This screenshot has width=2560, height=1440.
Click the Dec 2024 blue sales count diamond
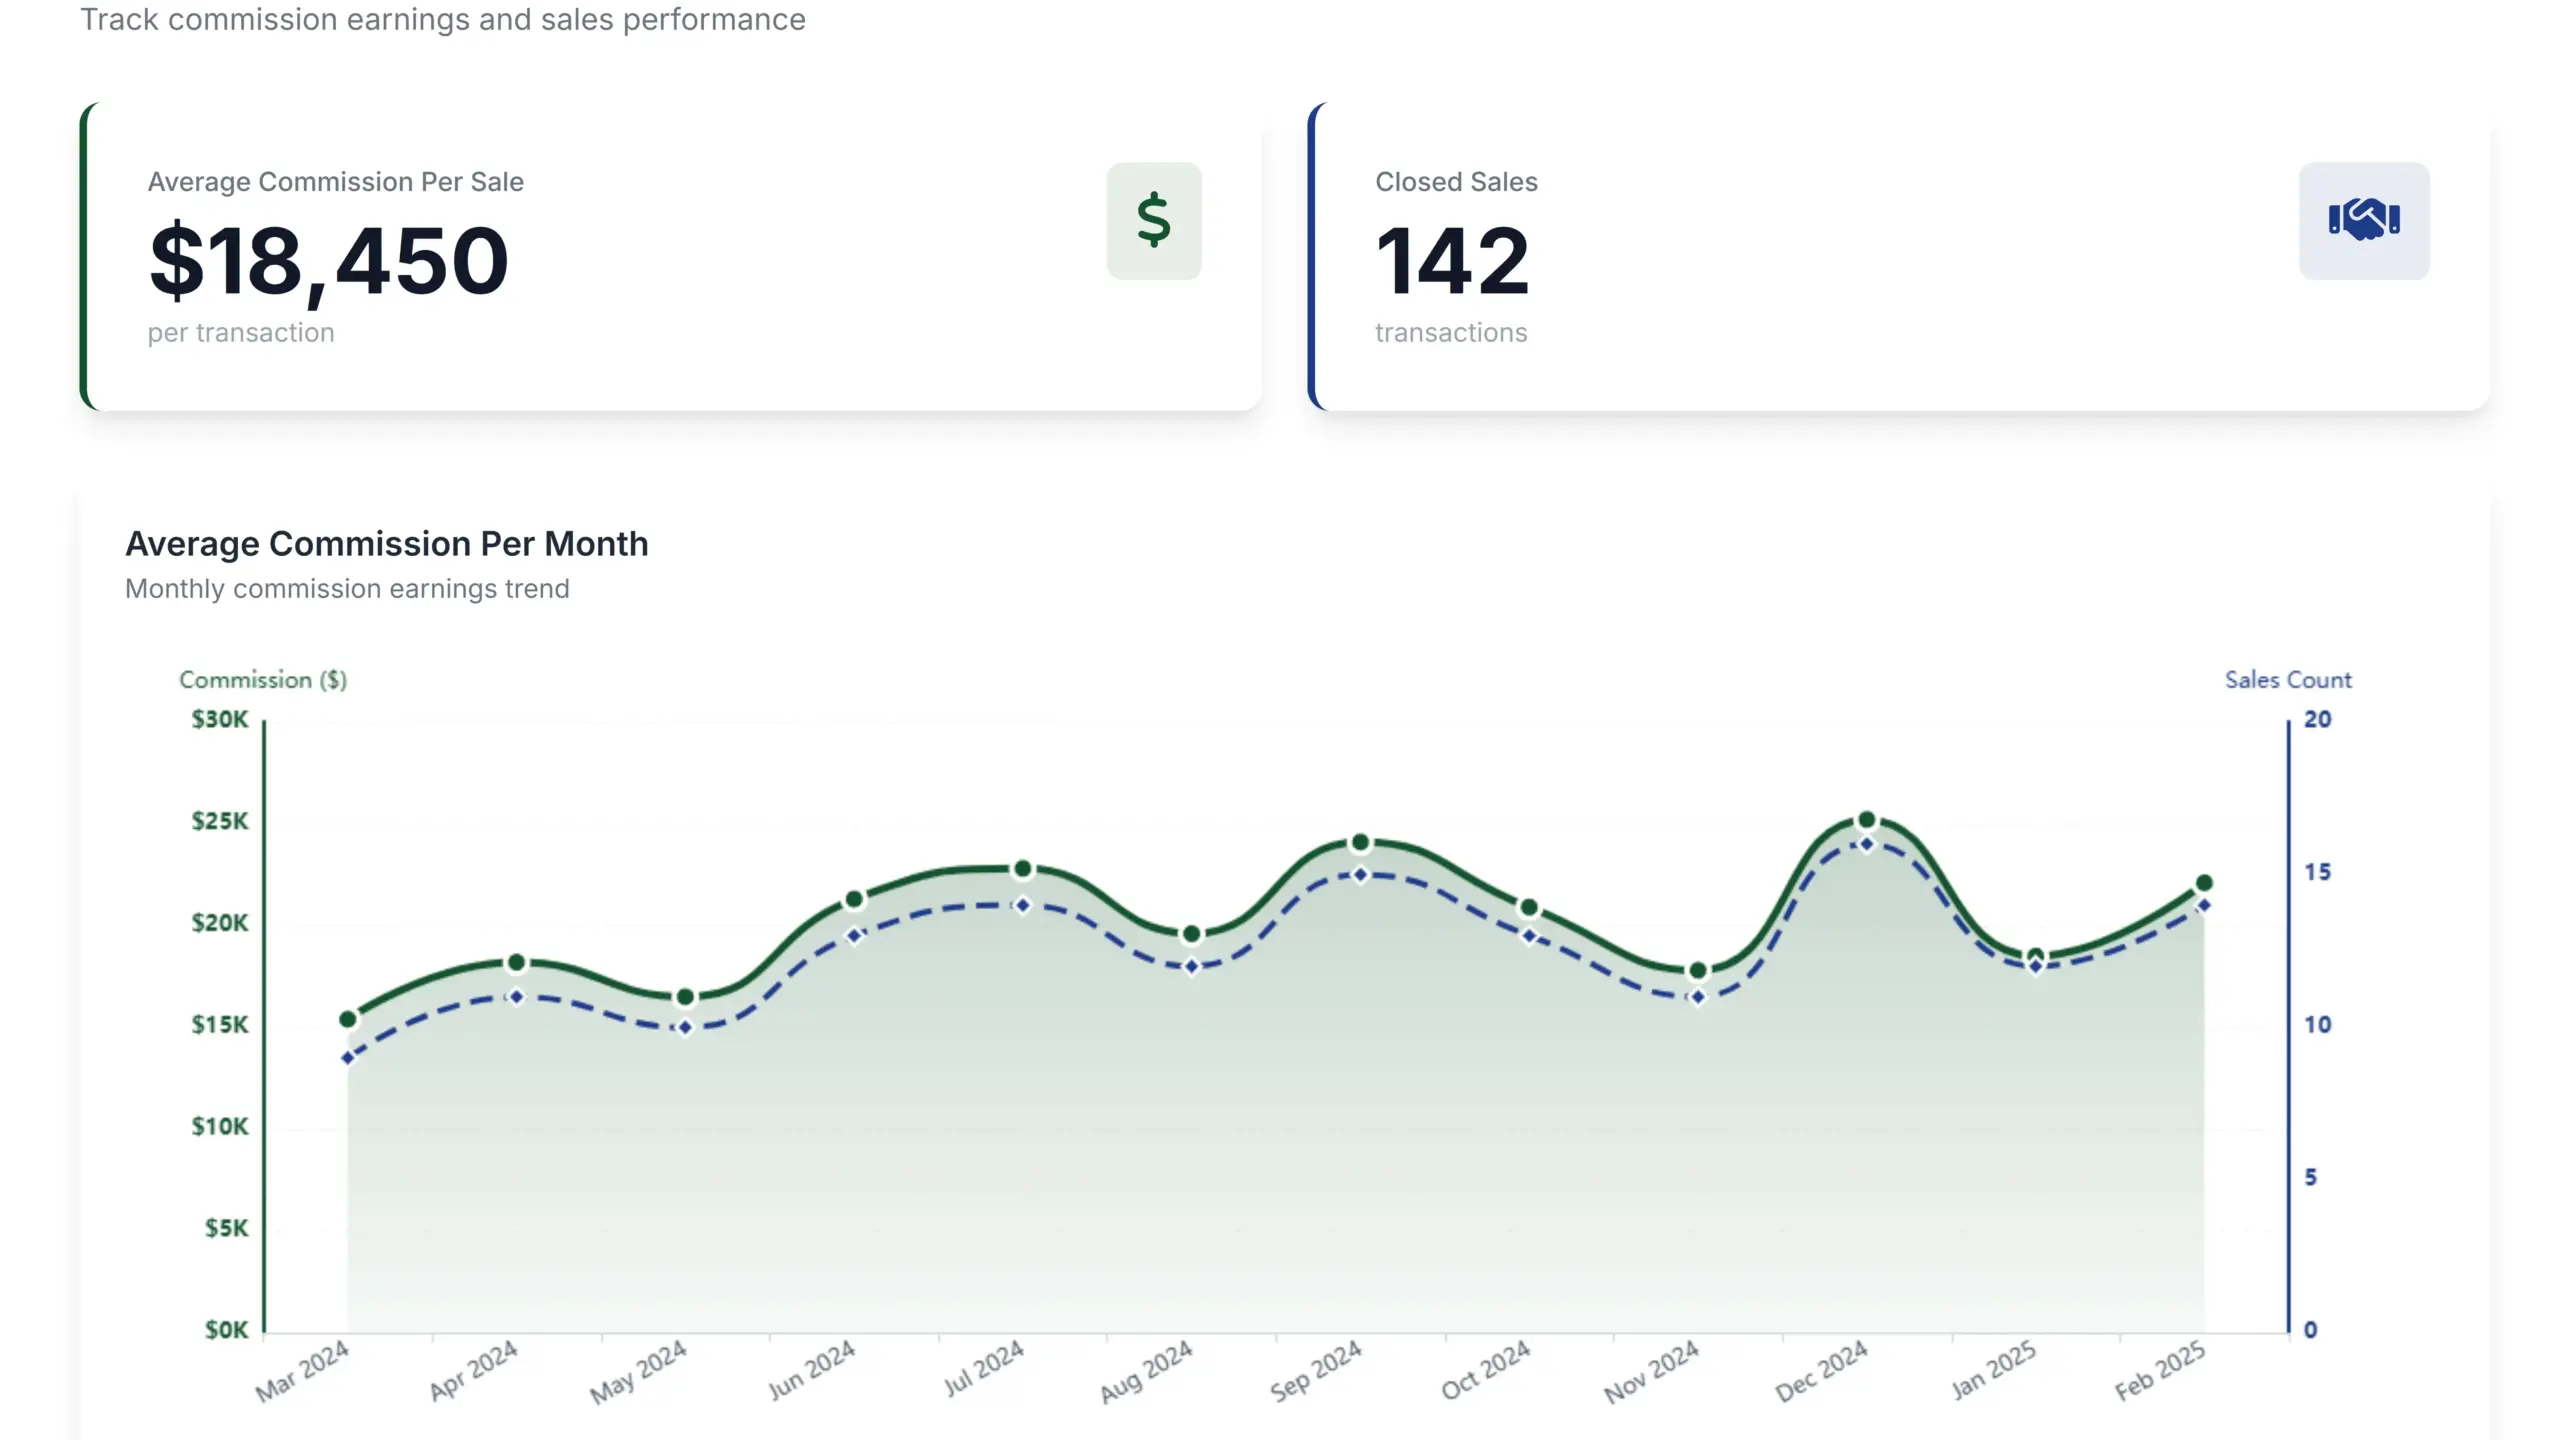(x=1866, y=844)
